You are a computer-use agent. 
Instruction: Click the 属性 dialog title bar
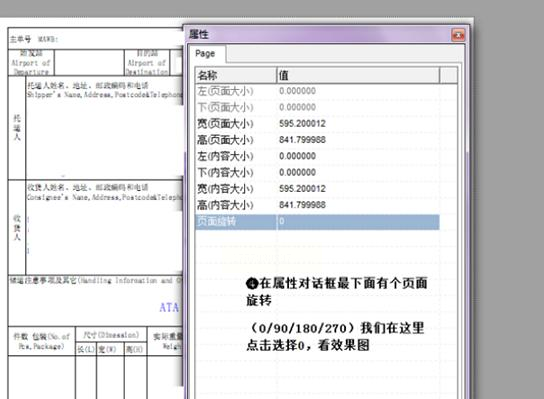pyautogui.click(x=319, y=35)
